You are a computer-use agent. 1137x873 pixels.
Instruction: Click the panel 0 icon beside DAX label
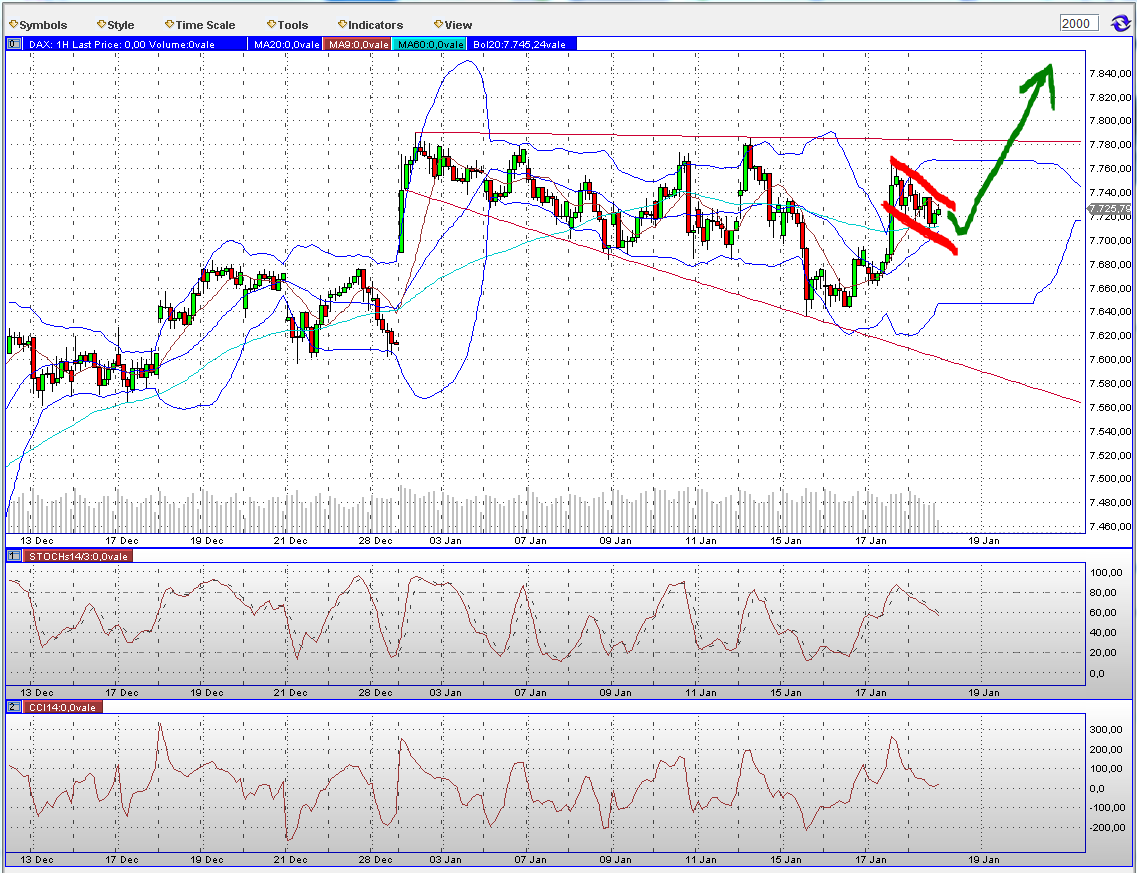pyautogui.click(x=13, y=44)
